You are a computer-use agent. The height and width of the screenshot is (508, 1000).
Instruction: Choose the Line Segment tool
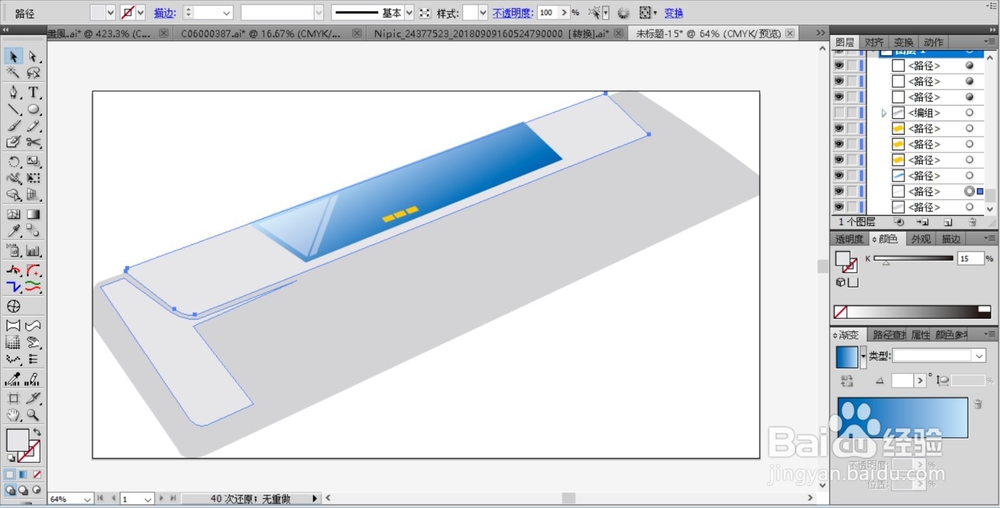click(x=13, y=110)
